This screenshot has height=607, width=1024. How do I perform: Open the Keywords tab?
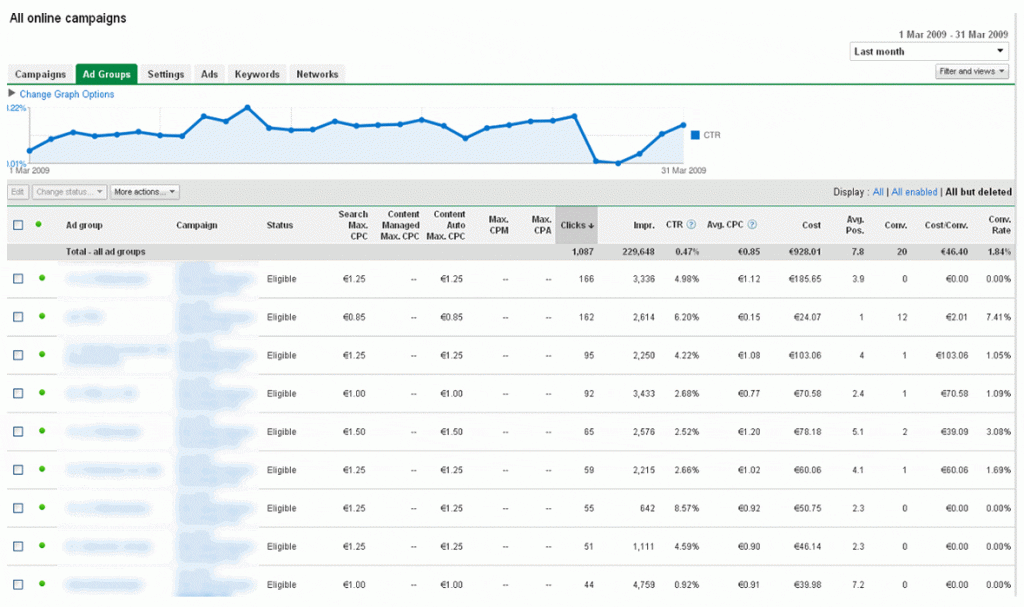click(x=257, y=74)
